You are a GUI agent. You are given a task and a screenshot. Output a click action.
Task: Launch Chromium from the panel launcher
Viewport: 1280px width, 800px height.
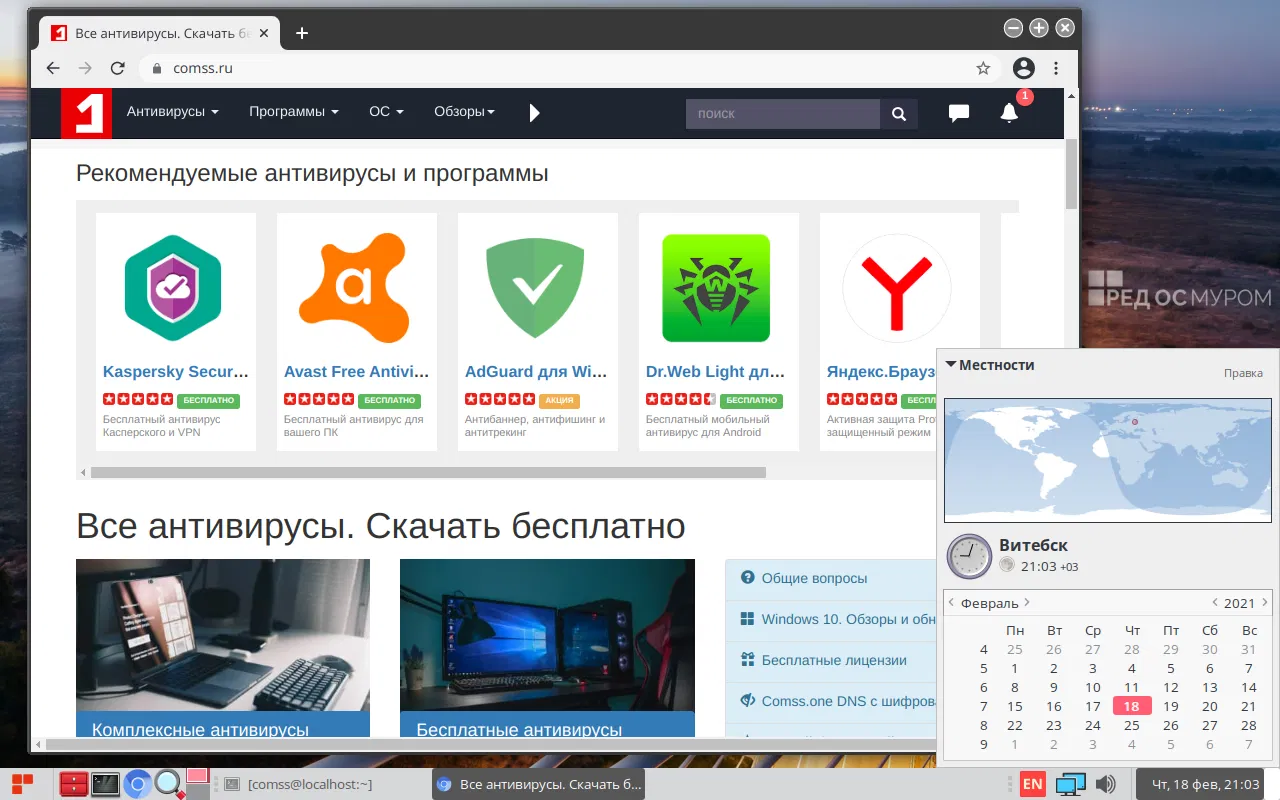point(137,784)
